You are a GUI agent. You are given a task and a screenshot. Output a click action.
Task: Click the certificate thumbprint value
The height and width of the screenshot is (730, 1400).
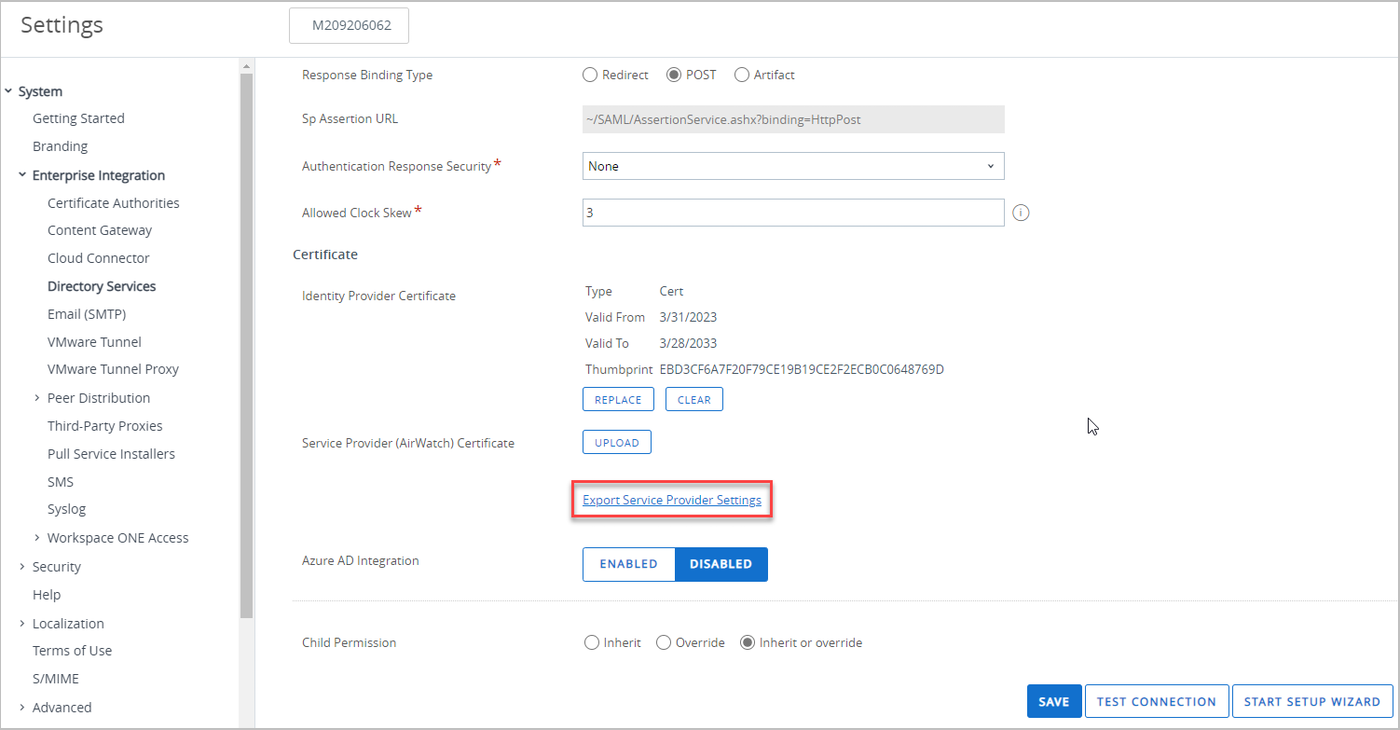coord(802,370)
